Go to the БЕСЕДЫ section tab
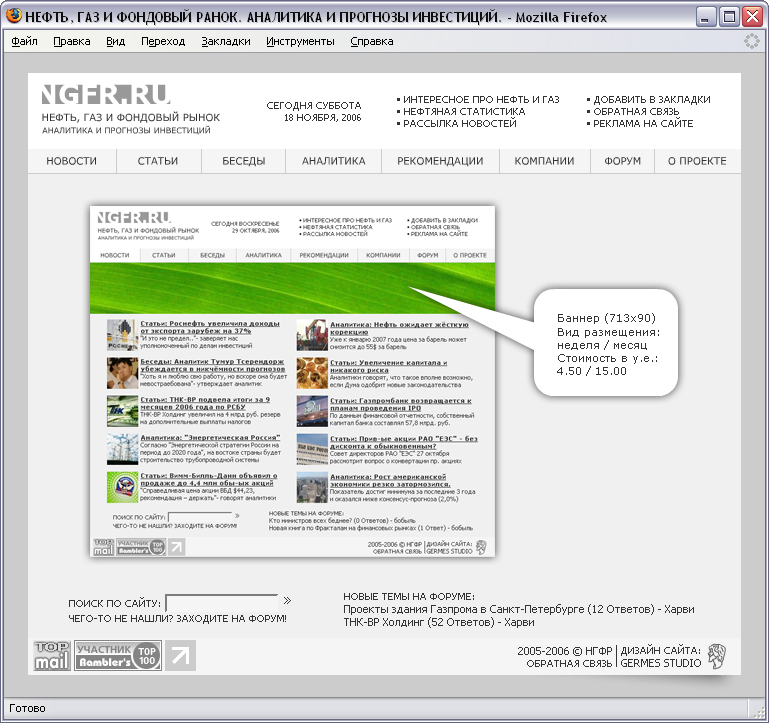This screenshot has width=769, height=723. coord(244,161)
